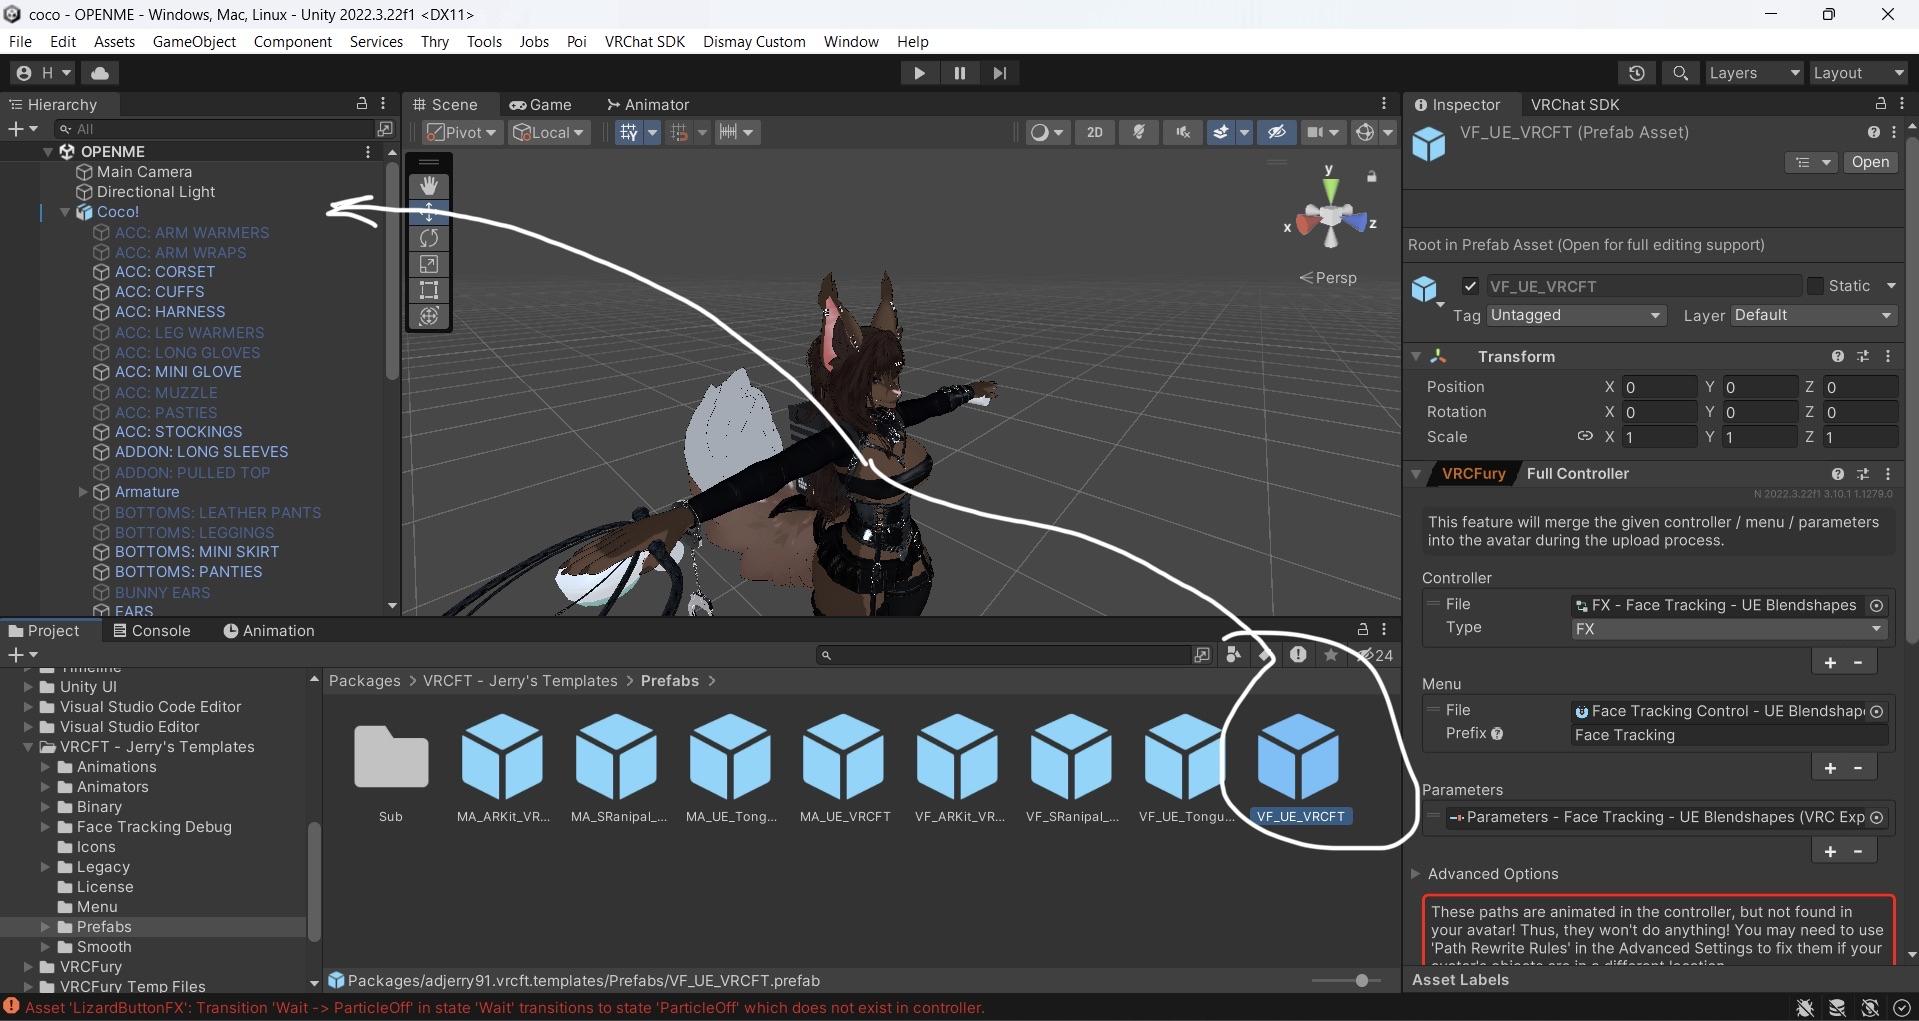Toggle scene audio mute icon

pos(1183,132)
